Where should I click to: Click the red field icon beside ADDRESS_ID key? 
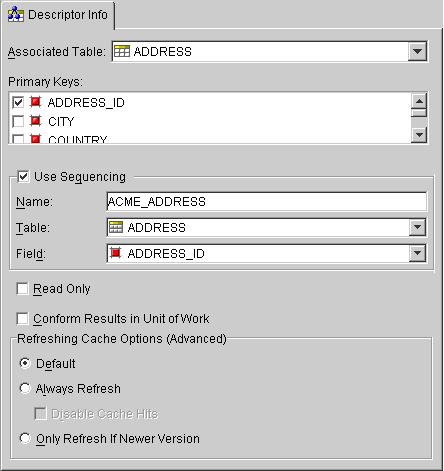click(x=35, y=102)
